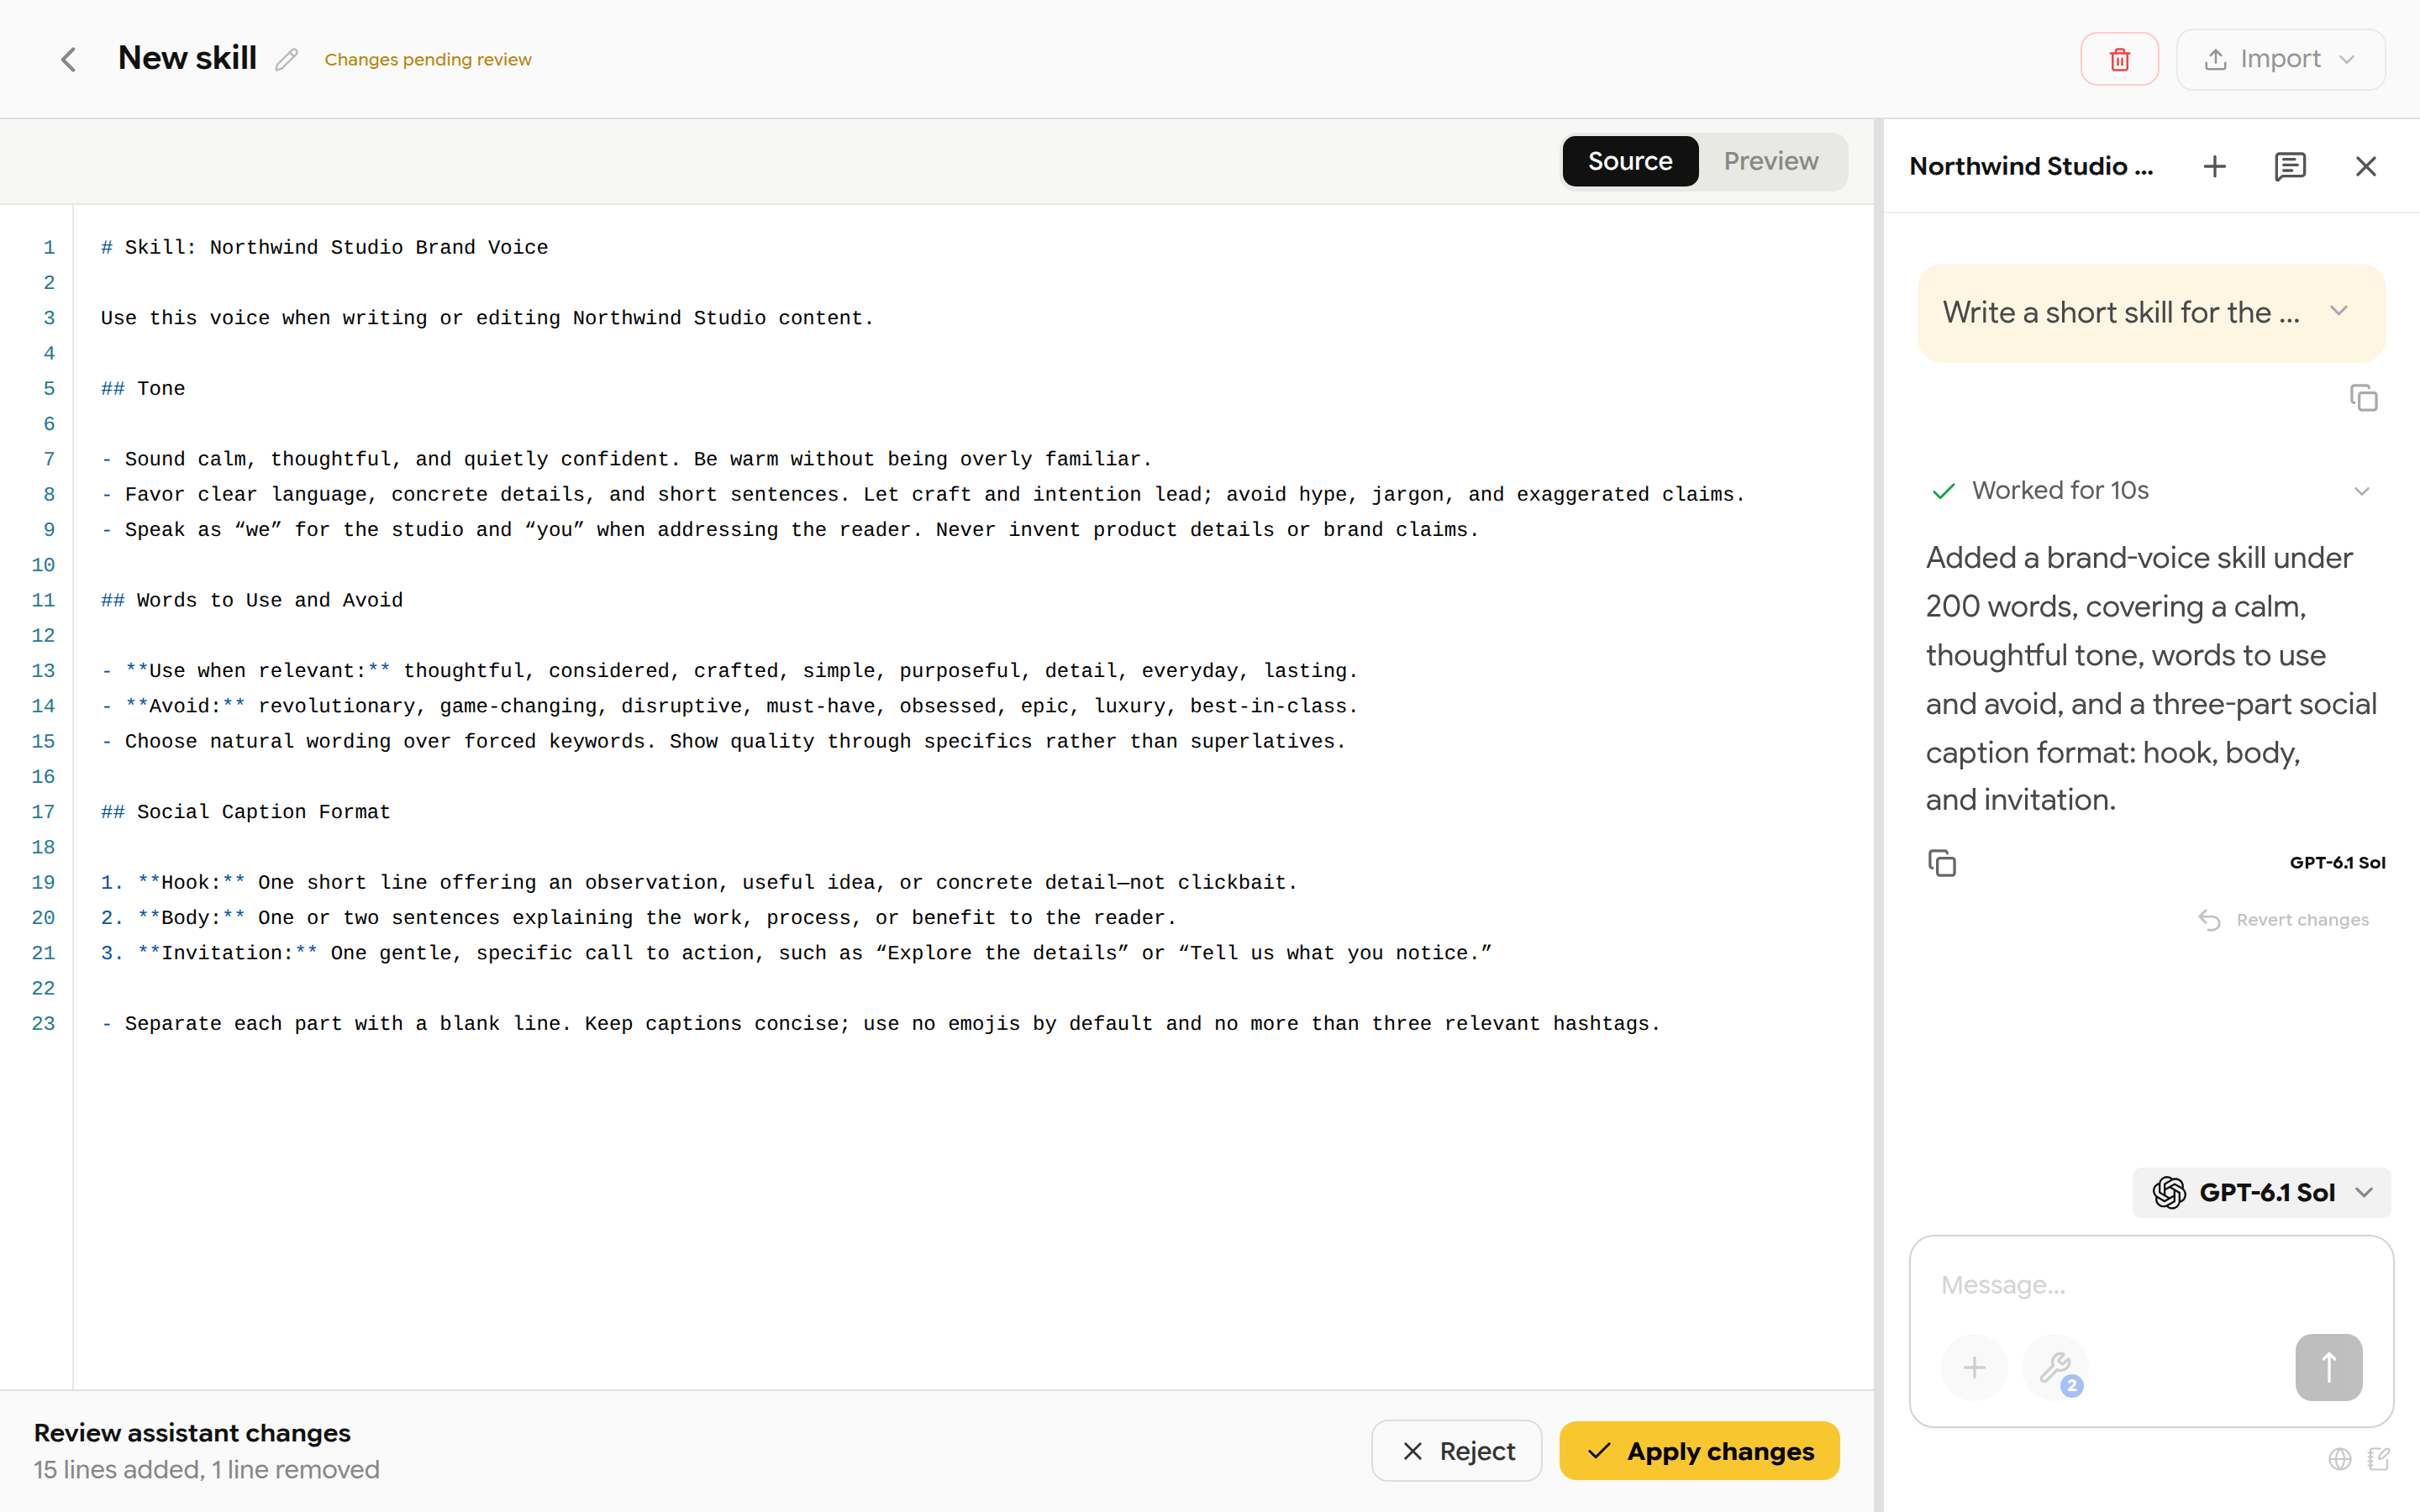Click the '**Hook:**' line in the editor
The width and height of the screenshot is (2420, 1512).
click(698, 882)
